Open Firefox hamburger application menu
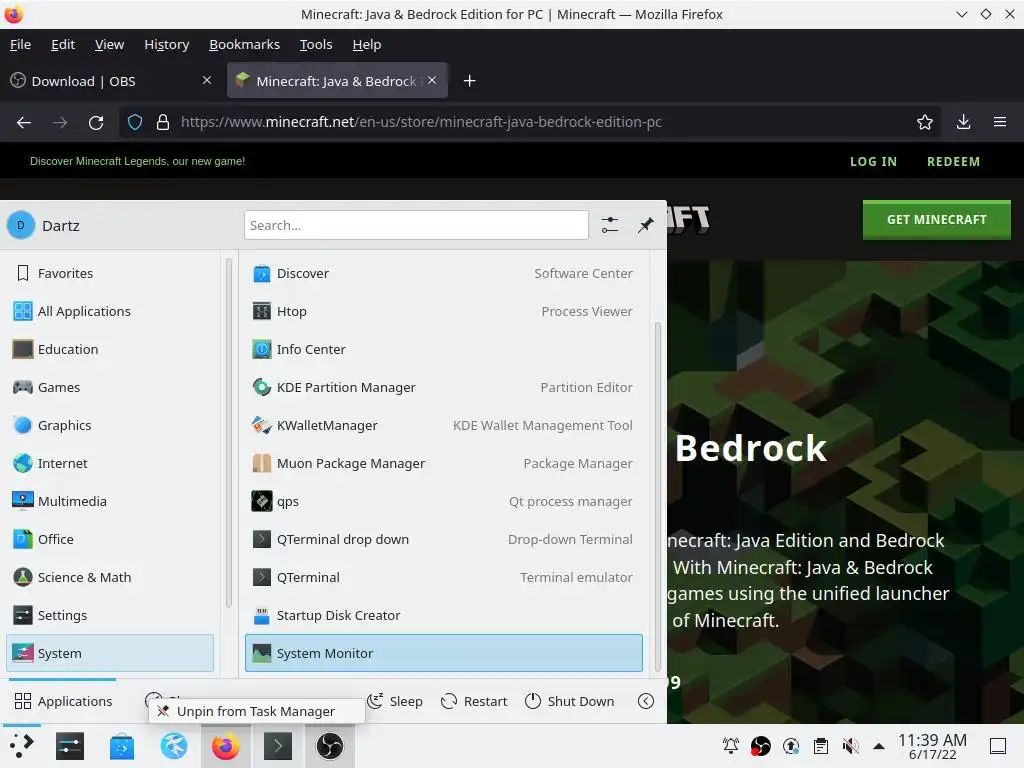1024x768 pixels. (x=999, y=122)
